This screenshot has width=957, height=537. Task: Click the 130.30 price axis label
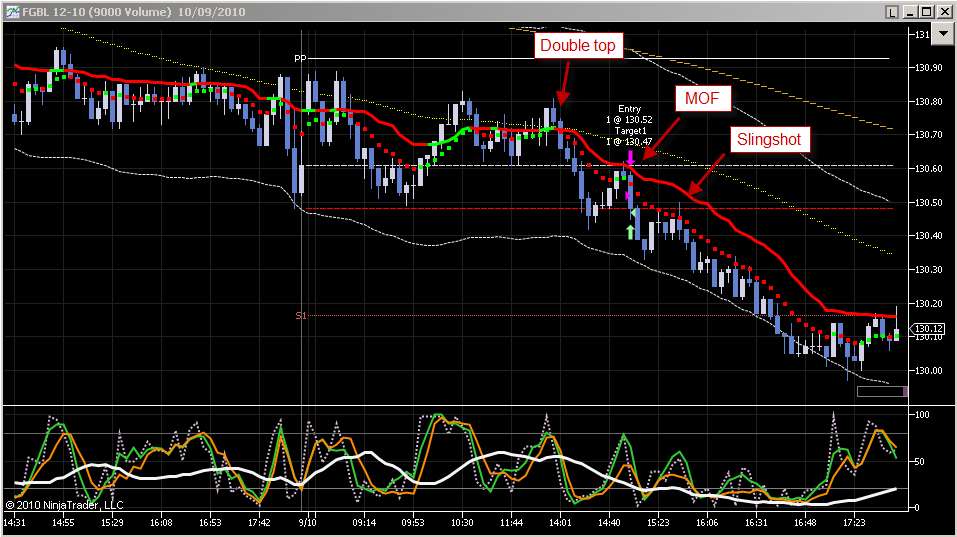pyautogui.click(x=928, y=269)
